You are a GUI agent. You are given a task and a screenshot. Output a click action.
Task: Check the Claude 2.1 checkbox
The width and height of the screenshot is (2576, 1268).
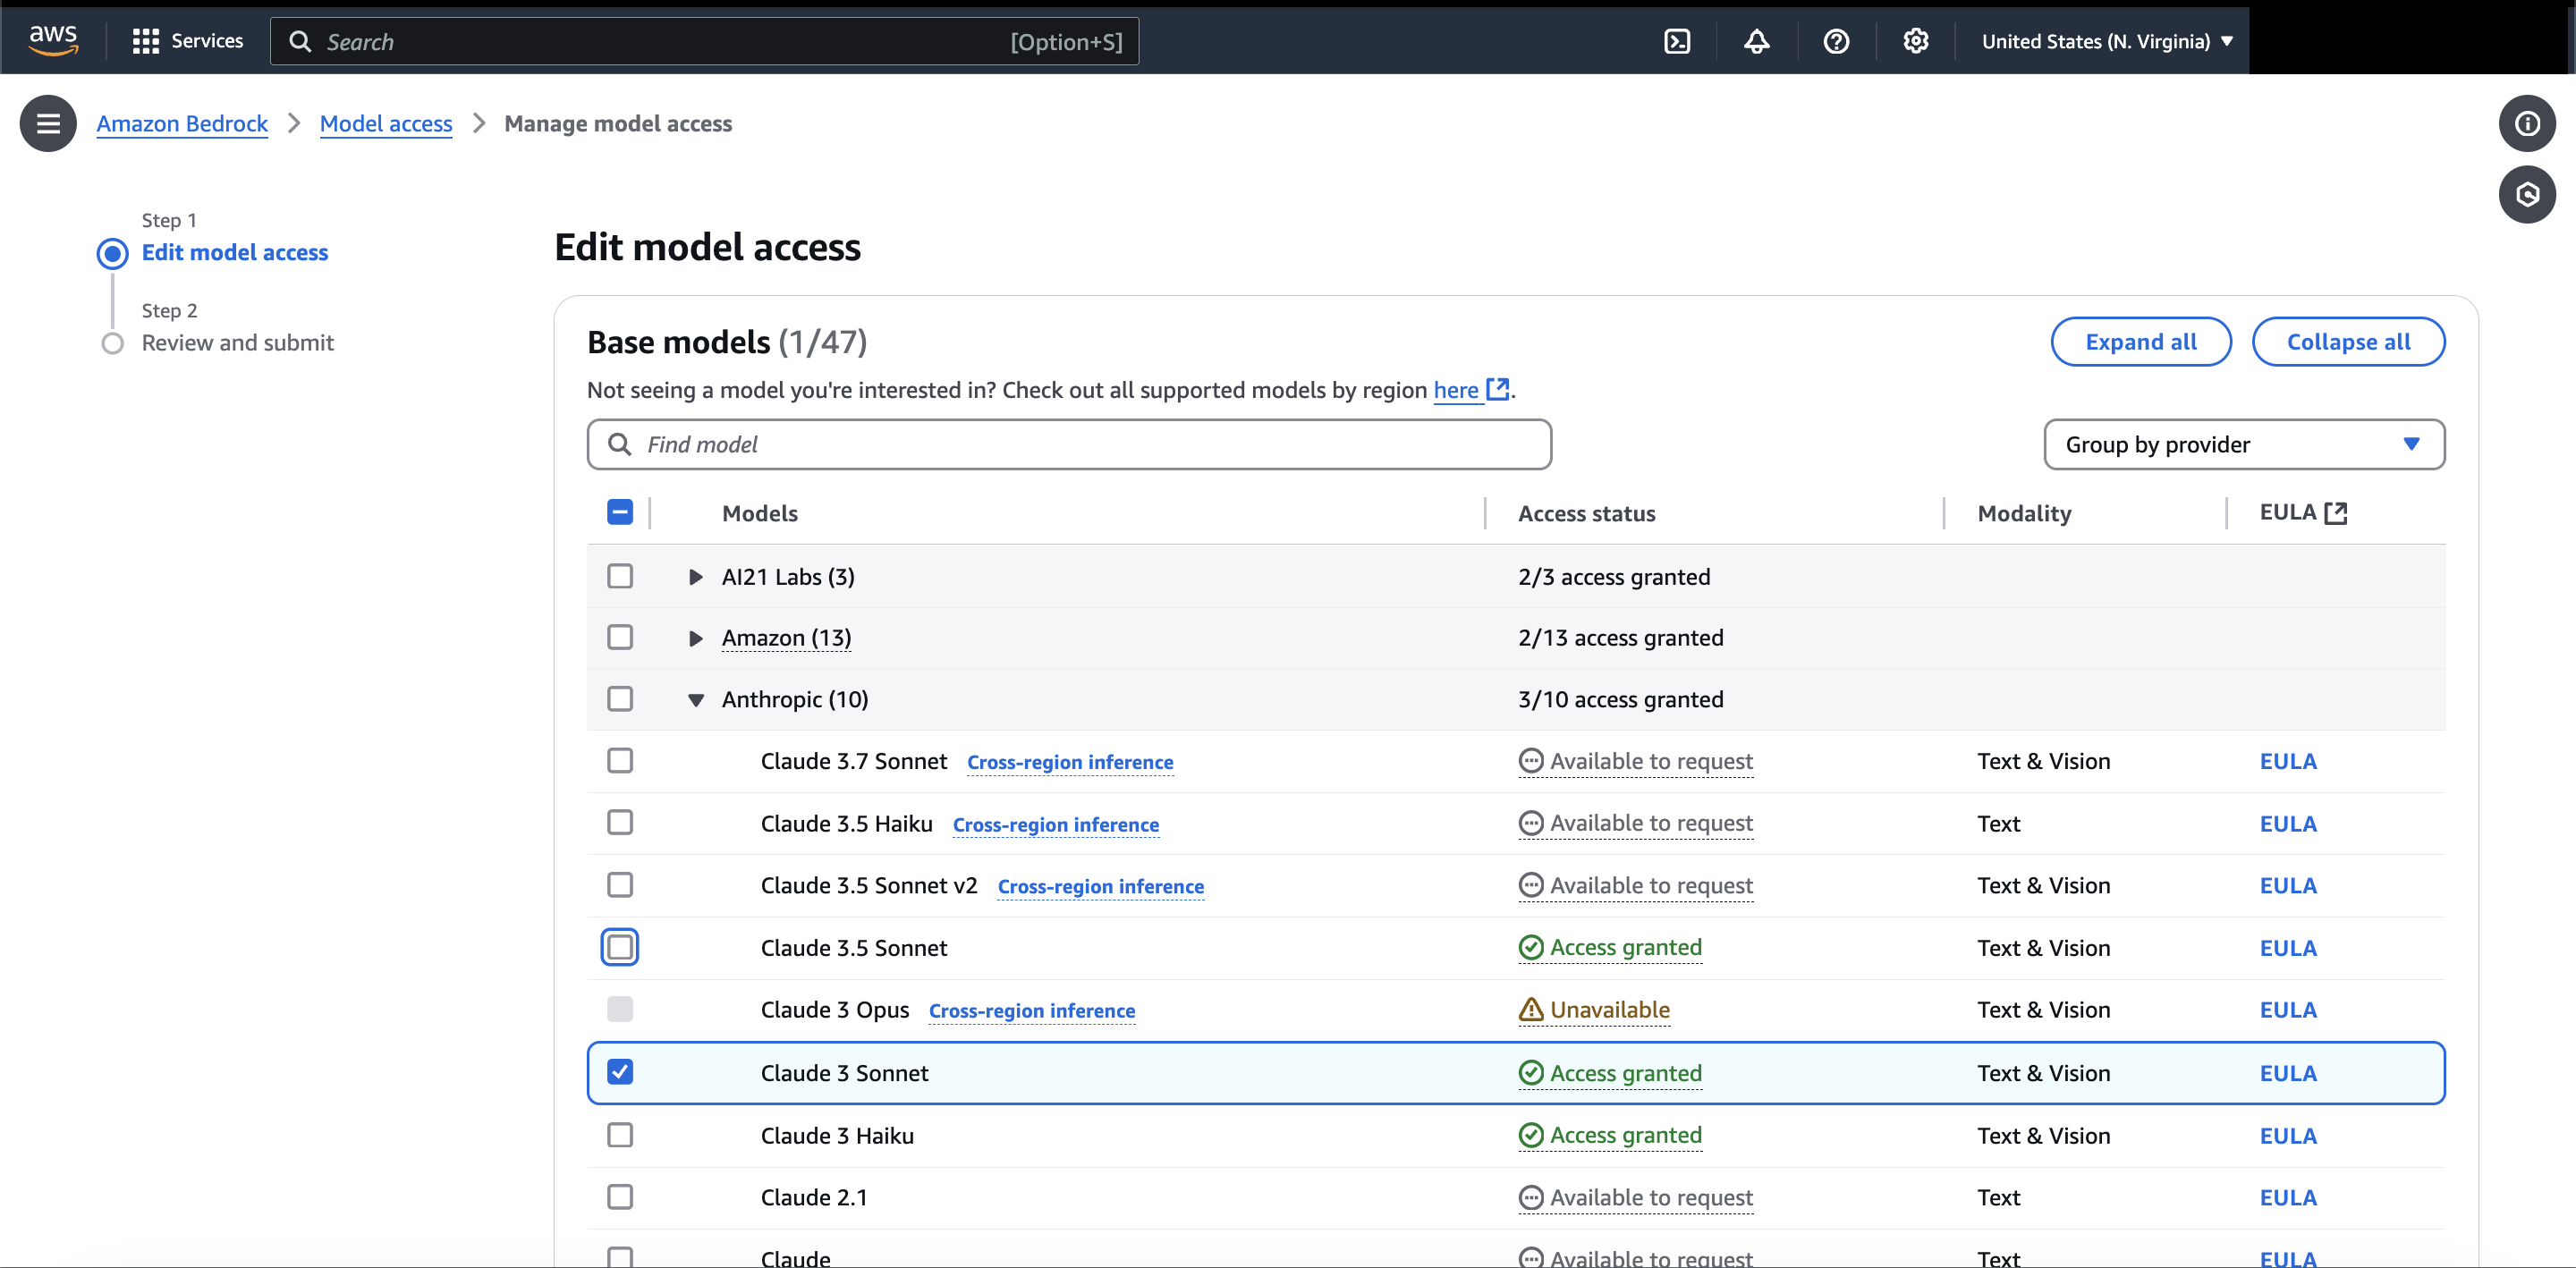click(620, 1197)
